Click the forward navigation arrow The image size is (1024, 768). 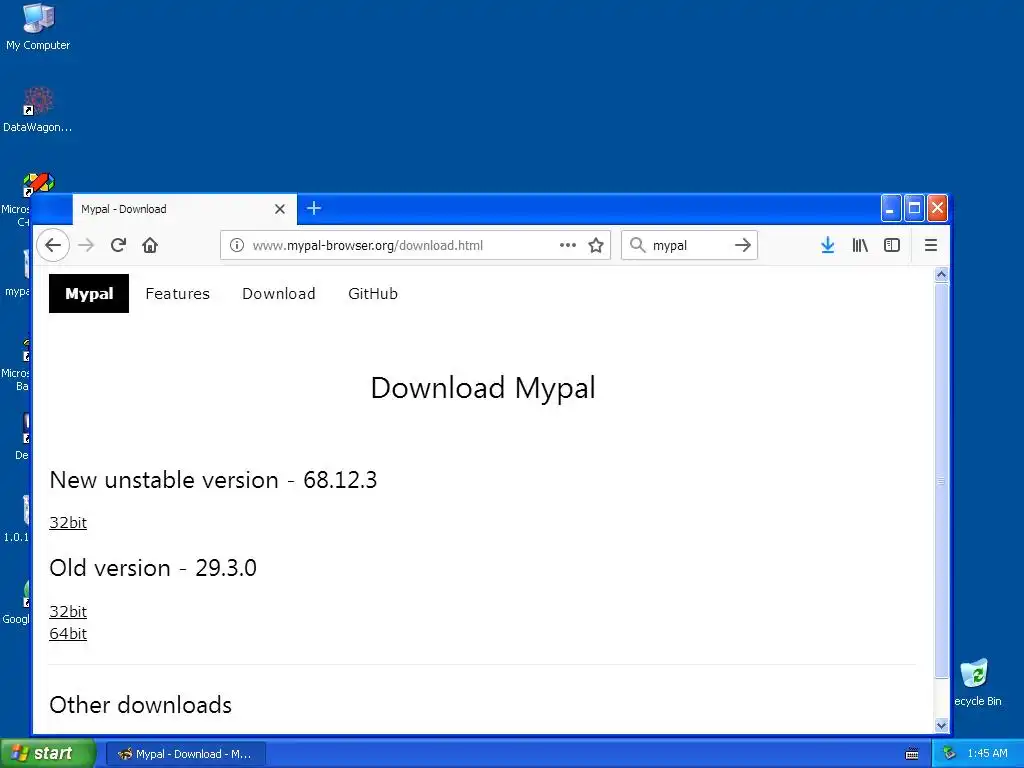(x=86, y=246)
